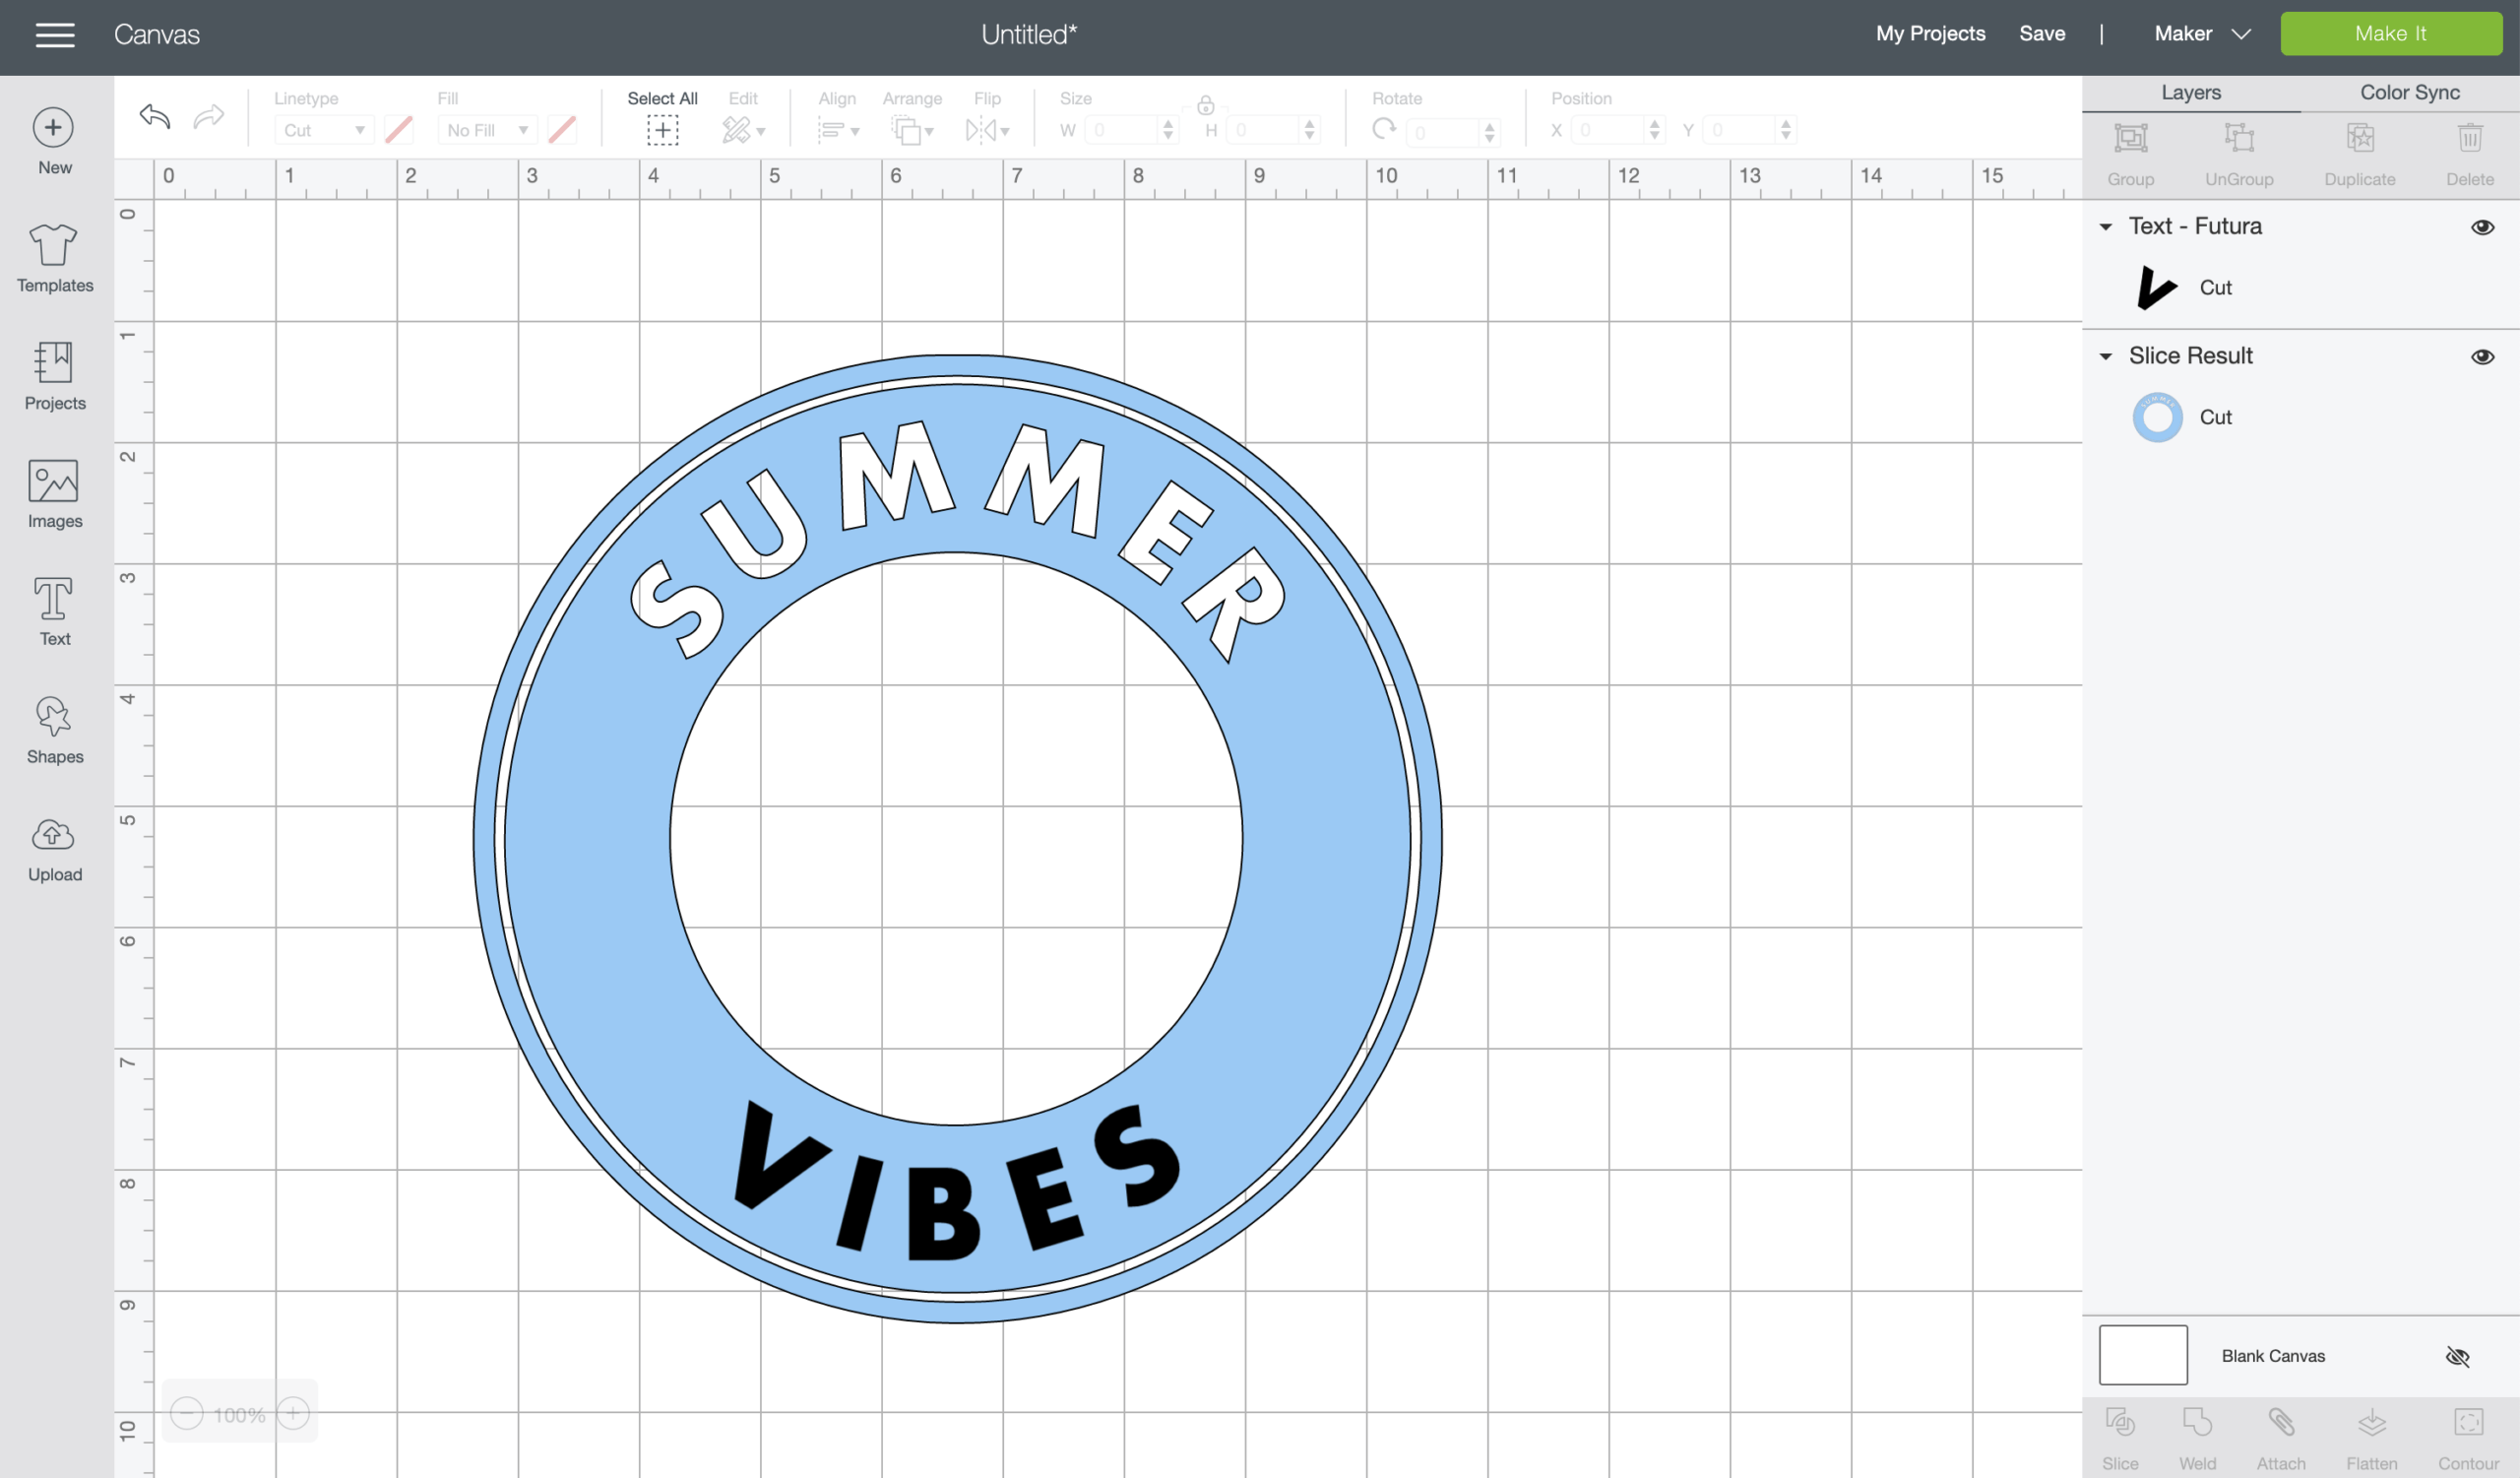The height and width of the screenshot is (1478, 2520).
Task: Switch to the Color Sync tab
Action: (2409, 92)
